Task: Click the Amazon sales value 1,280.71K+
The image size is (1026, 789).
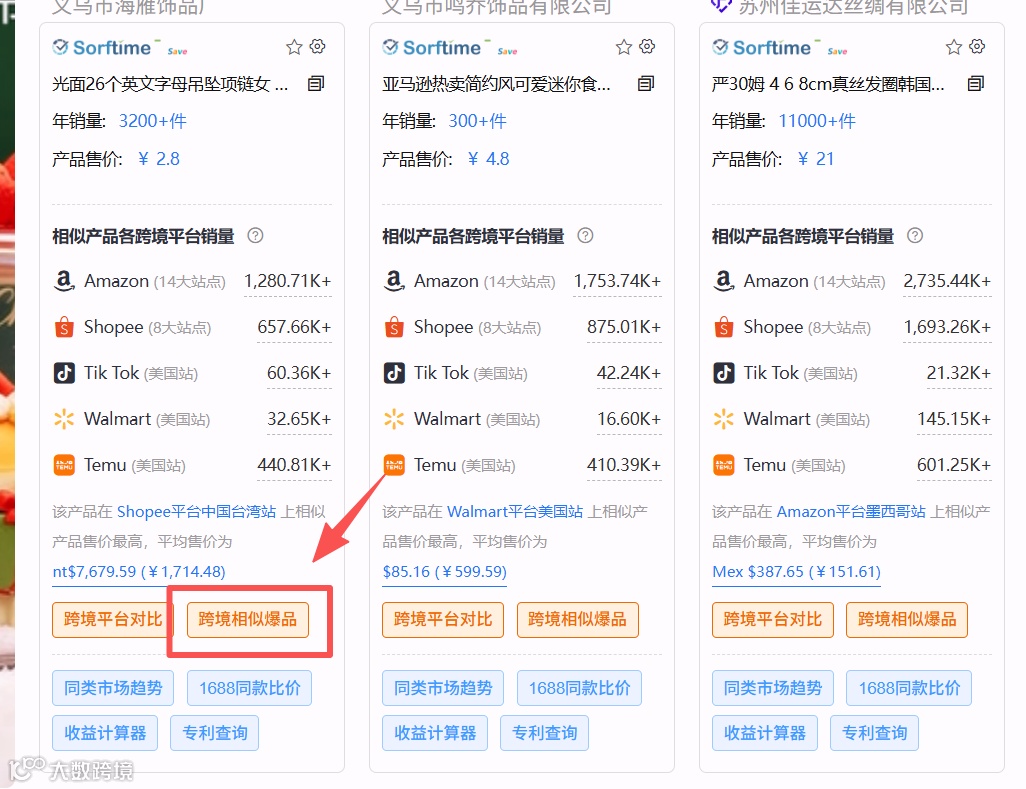Action: pyautogui.click(x=287, y=281)
